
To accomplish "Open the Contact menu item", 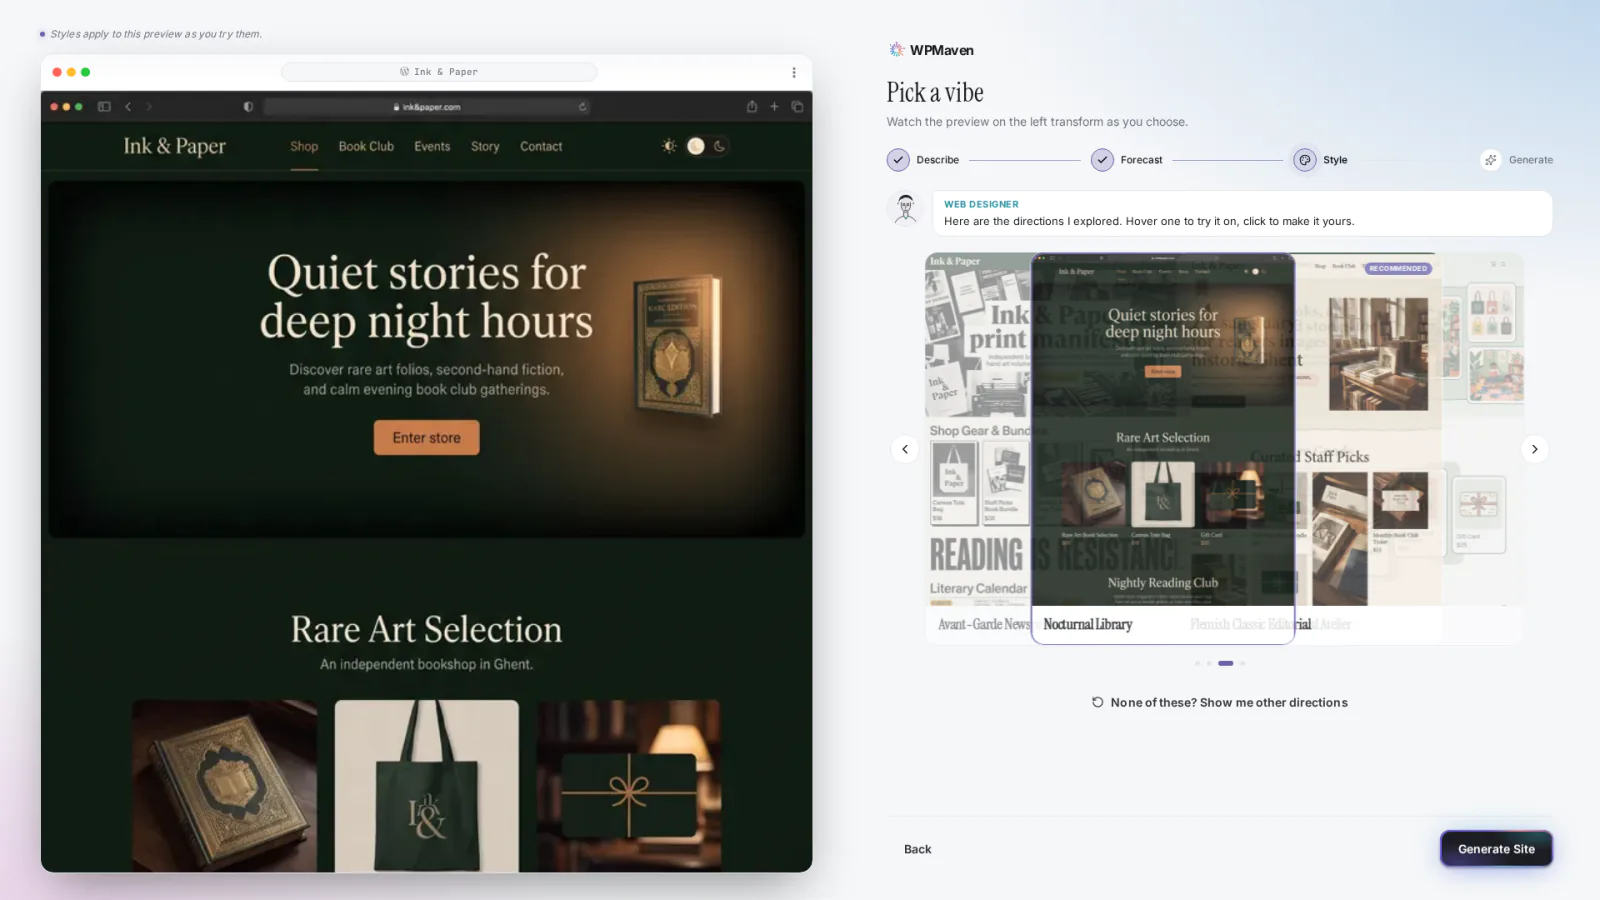I will [541, 146].
